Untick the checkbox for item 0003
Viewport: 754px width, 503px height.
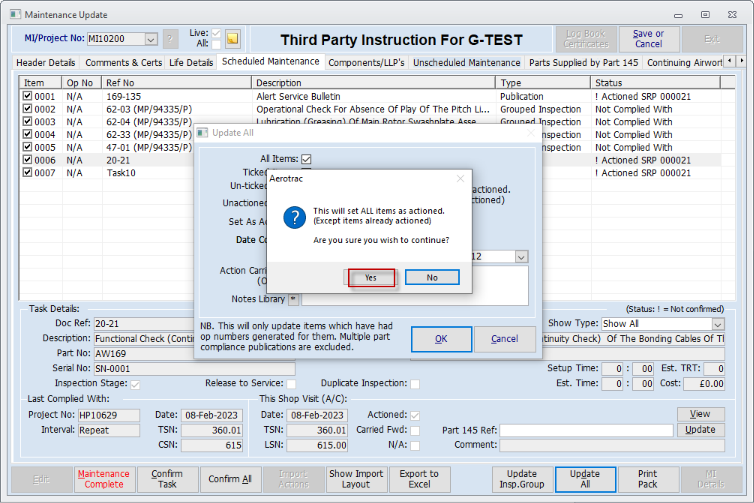coord(28,122)
